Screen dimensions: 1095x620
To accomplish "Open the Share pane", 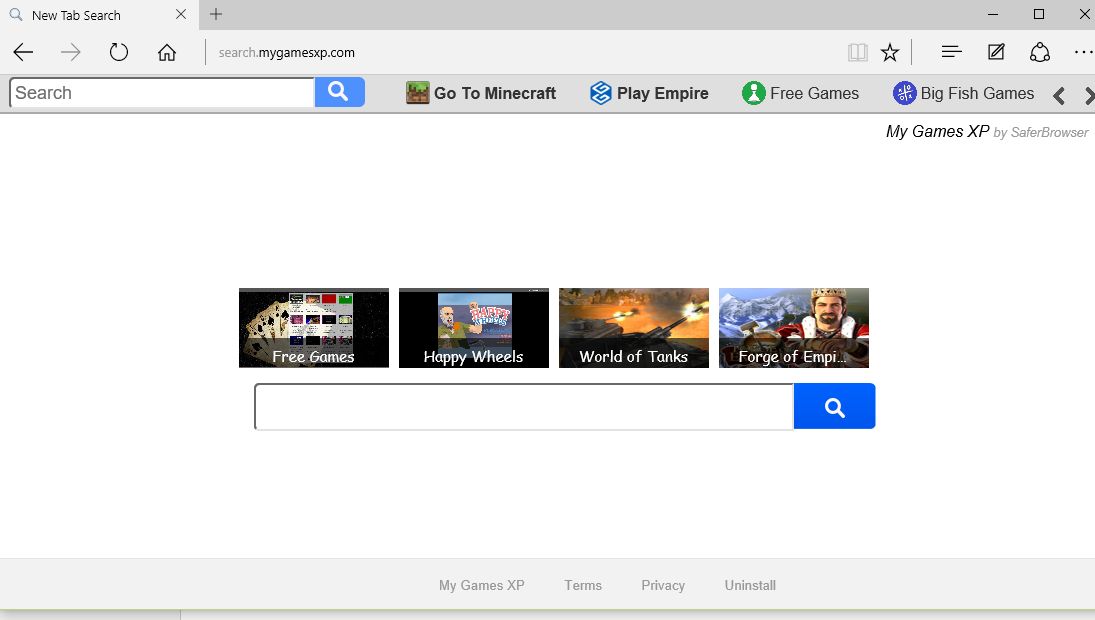I will pos(1040,52).
